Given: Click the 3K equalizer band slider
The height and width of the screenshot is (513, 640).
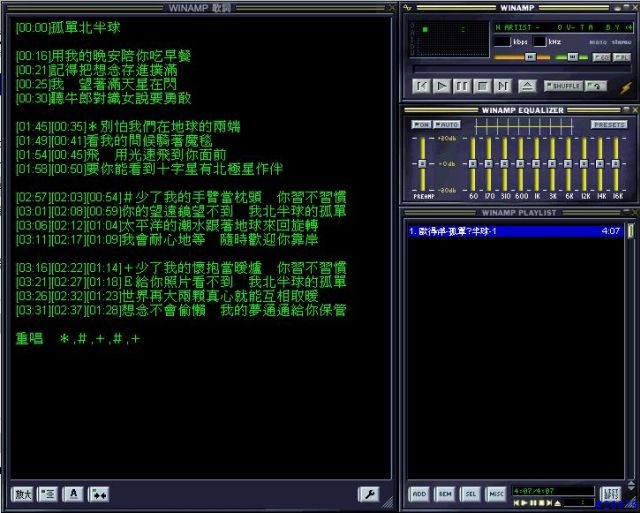Looking at the screenshot, I should pyautogui.click(x=552, y=164).
